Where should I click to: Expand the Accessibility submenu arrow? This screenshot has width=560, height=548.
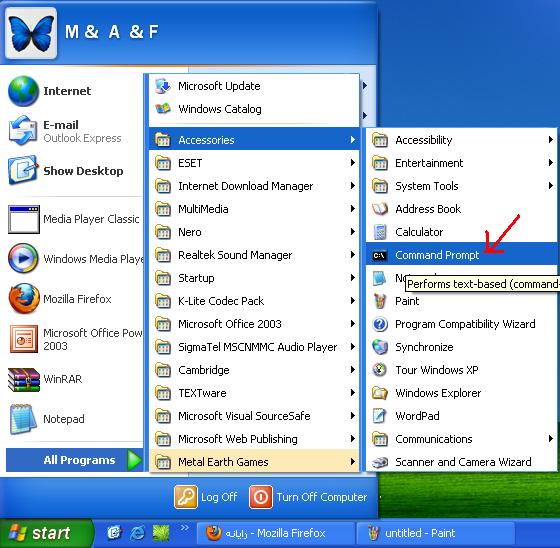(x=551, y=140)
